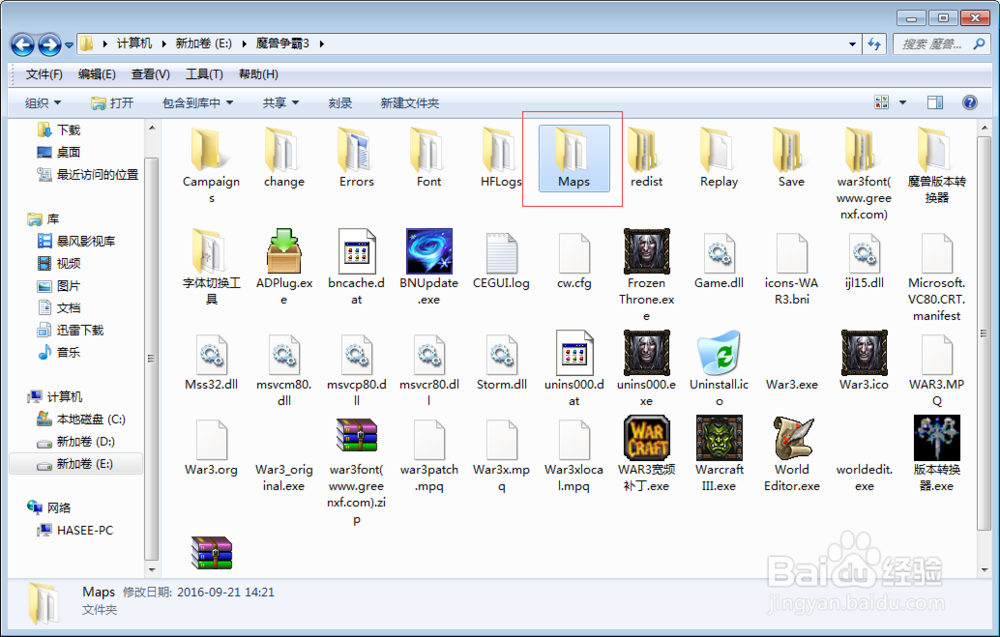Select the ADPlug.exe installer icon
The width and height of the screenshot is (1000, 637).
(284, 251)
